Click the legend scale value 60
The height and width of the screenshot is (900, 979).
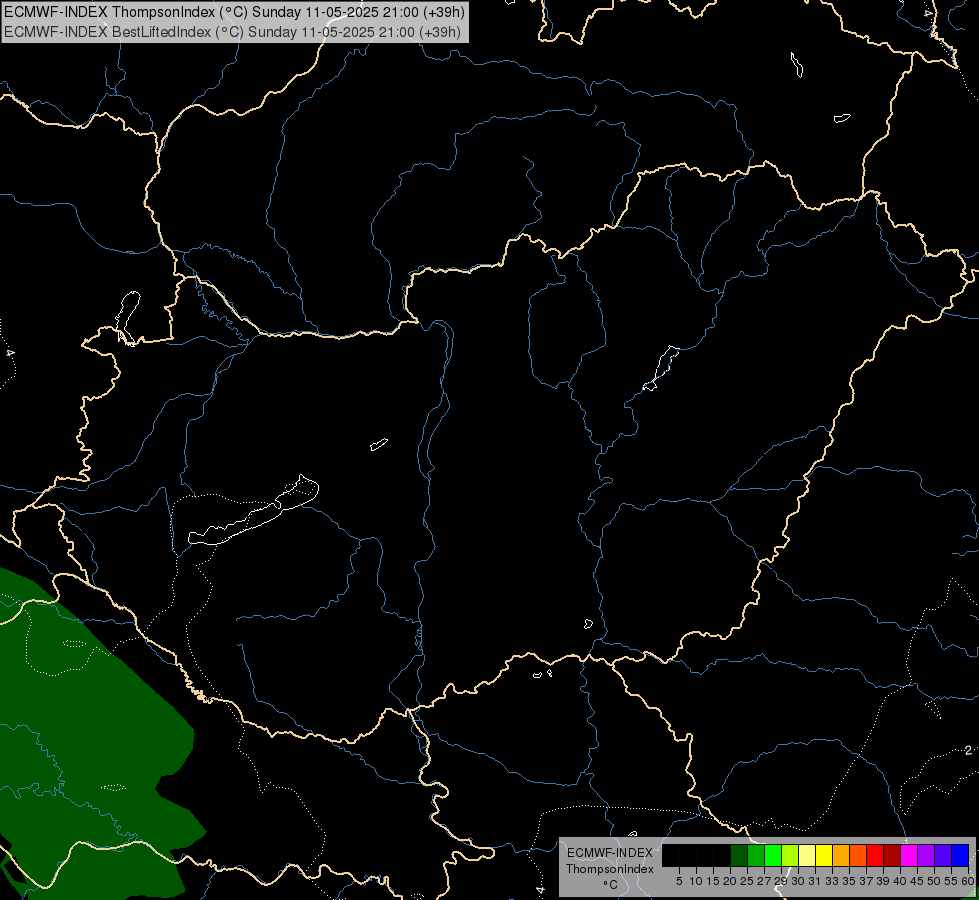tap(968, 881)
